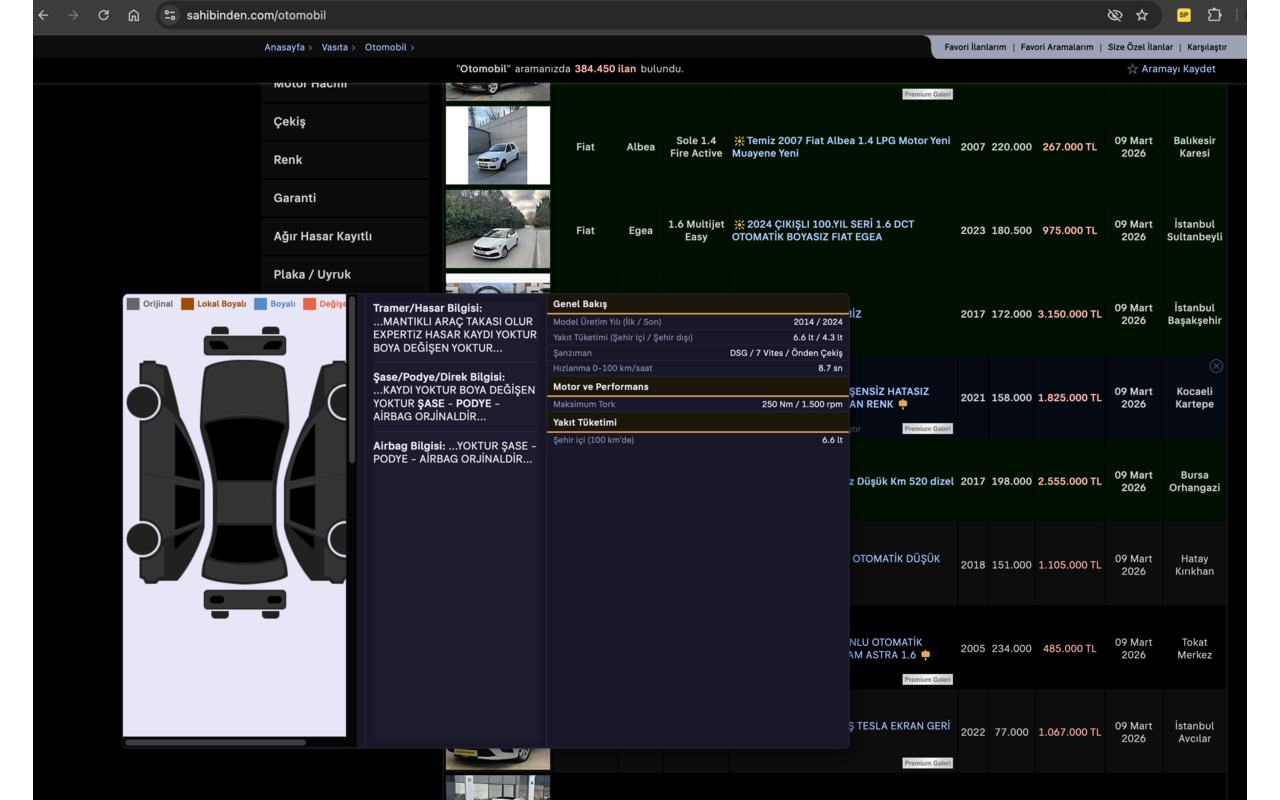
Task: Click the Yakıt Tüketimi section header
Action: pyautogui.click(x=698, y=423)
